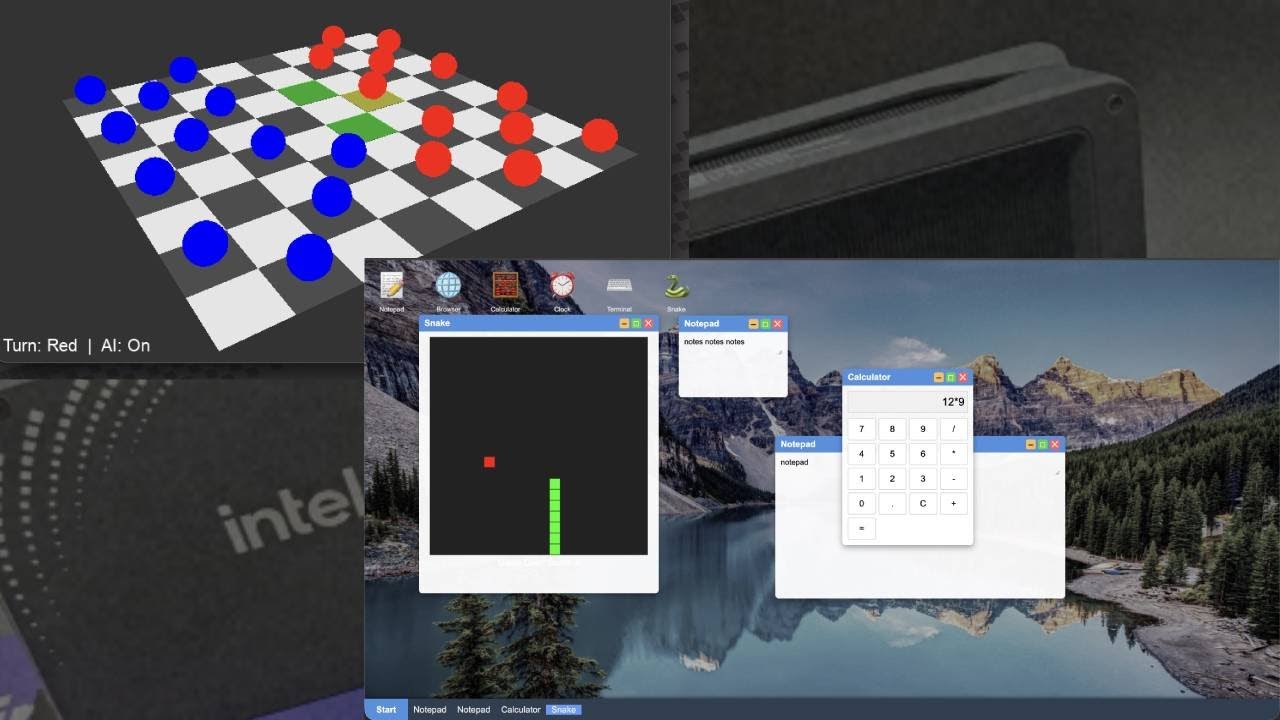Maximize the Calculator window
Viewport: 1280px width, 720px height.
pos(951,377)
